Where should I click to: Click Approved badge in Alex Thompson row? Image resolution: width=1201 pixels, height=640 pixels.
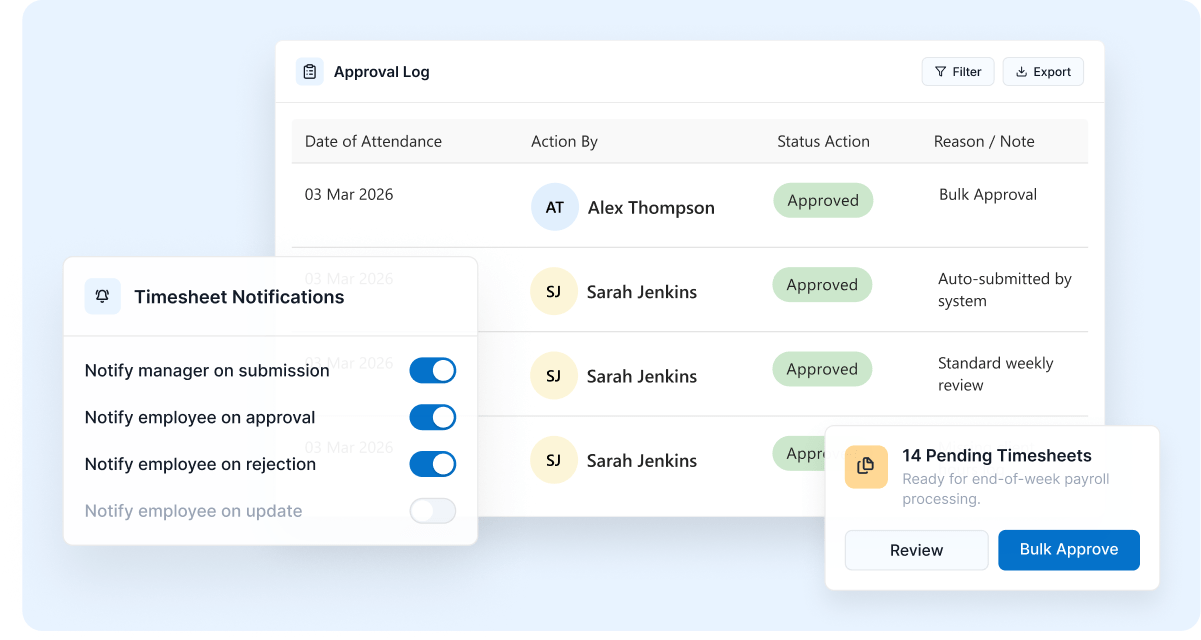tap(822, 201)
